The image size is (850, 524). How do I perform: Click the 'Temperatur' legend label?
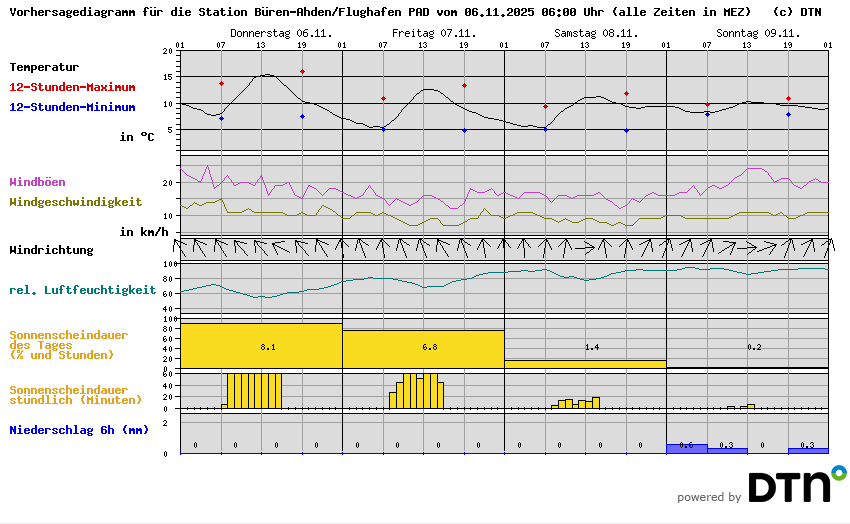tap(44, 67)
